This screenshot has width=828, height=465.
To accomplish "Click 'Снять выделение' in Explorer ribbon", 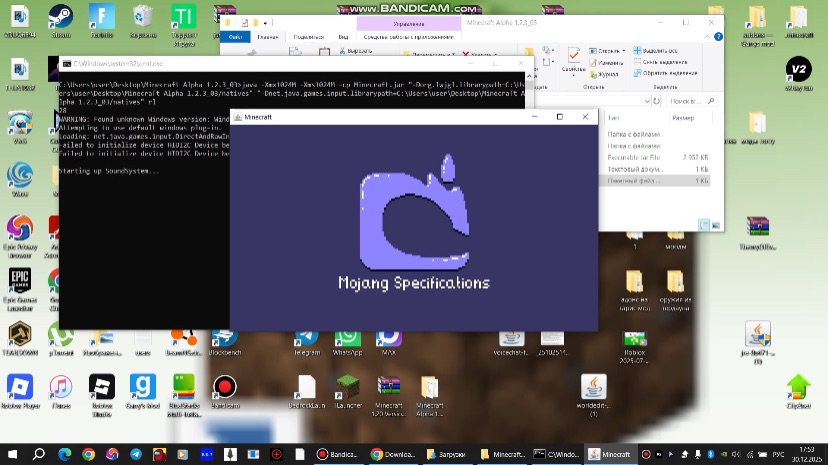I will (x=663, y=61).
